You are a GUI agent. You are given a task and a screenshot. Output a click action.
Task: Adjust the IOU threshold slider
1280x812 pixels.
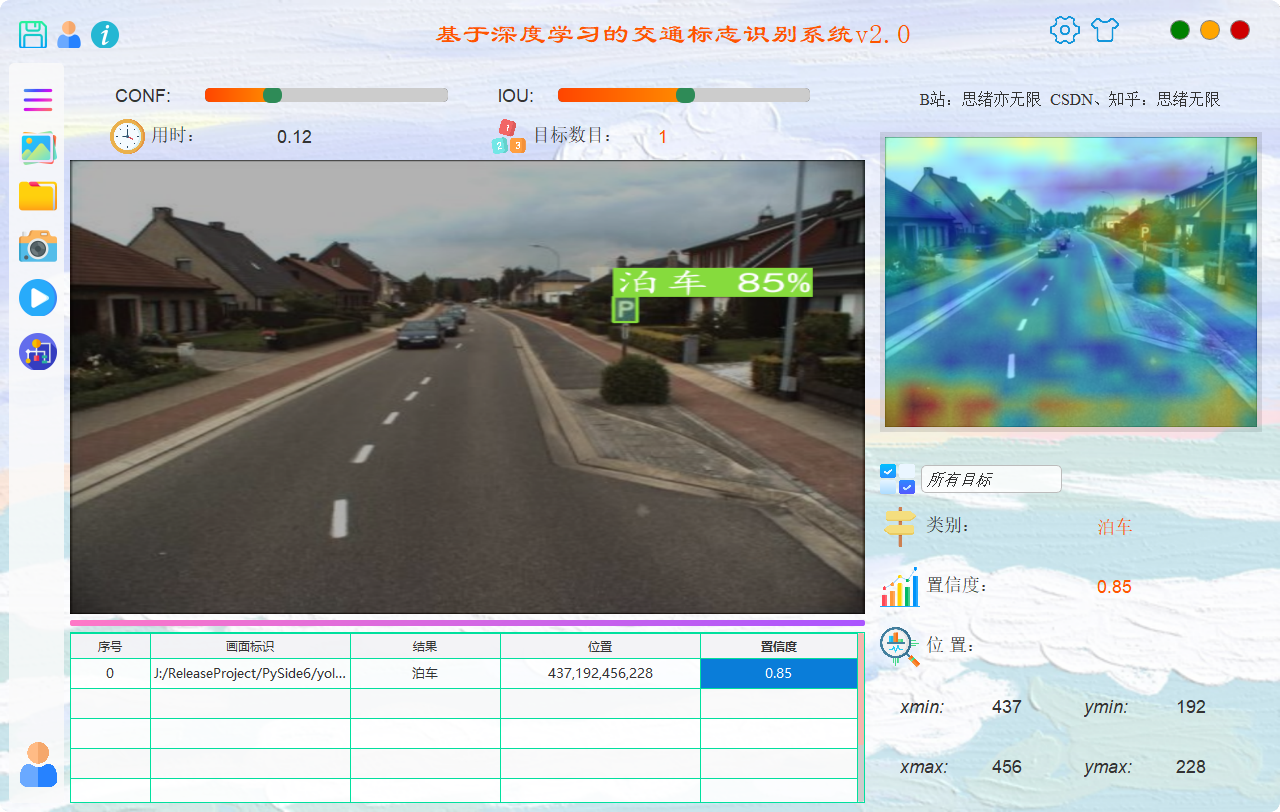pos(685,95)
